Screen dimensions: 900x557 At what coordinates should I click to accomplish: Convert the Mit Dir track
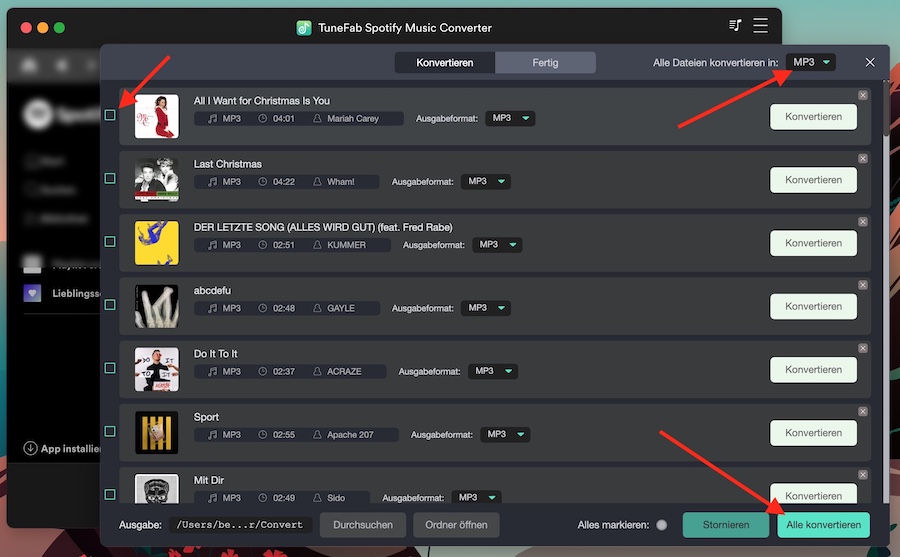813,494
